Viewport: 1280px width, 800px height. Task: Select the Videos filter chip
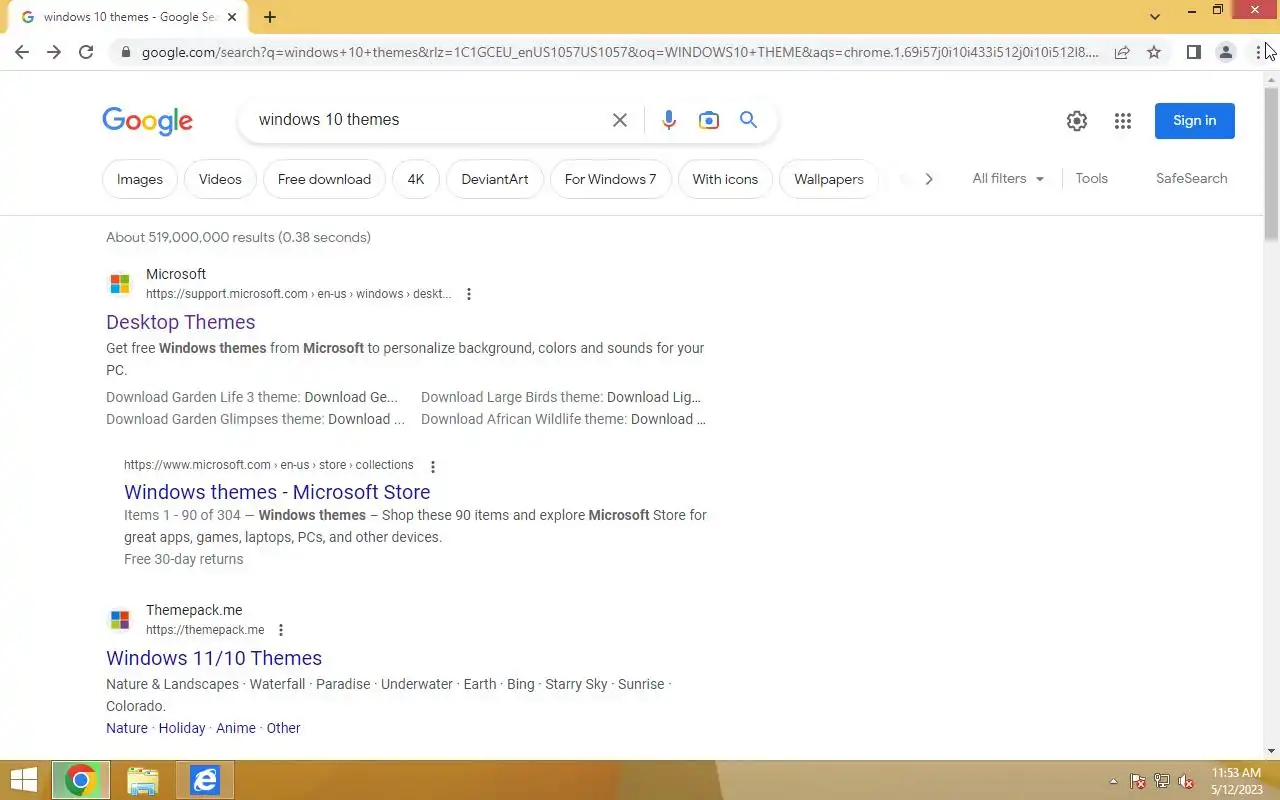click(x=220, y=179)
